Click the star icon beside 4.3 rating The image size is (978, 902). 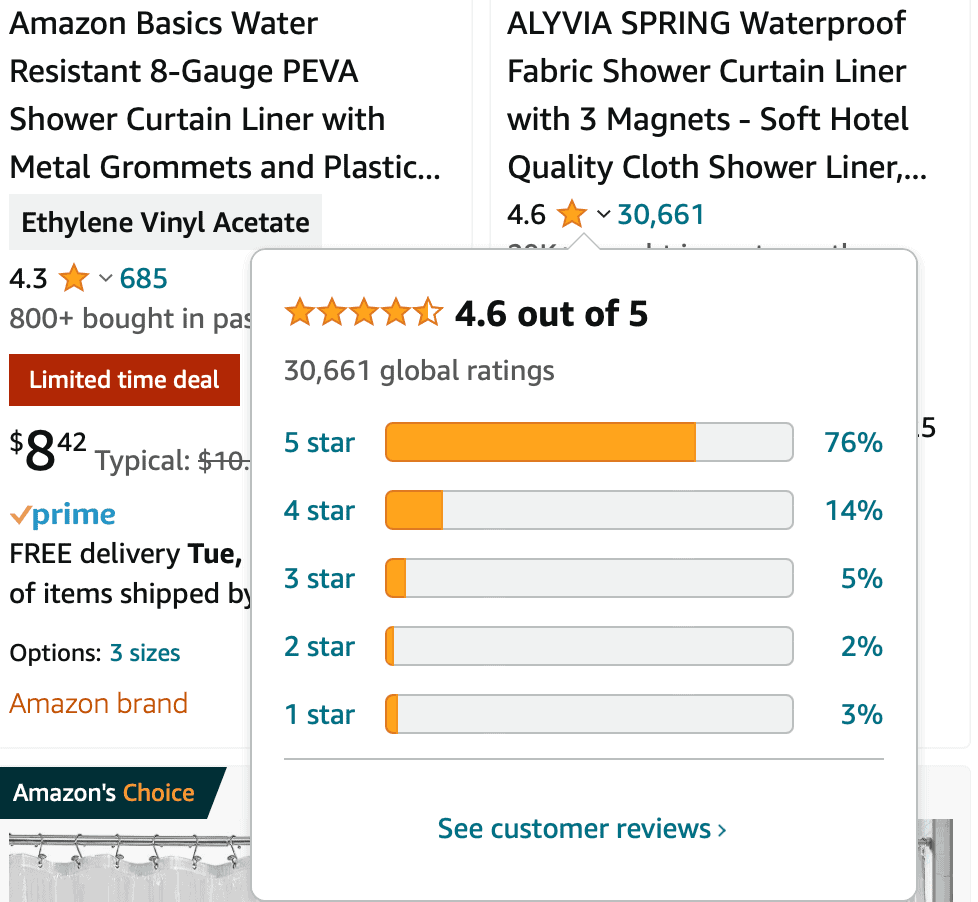72,279
